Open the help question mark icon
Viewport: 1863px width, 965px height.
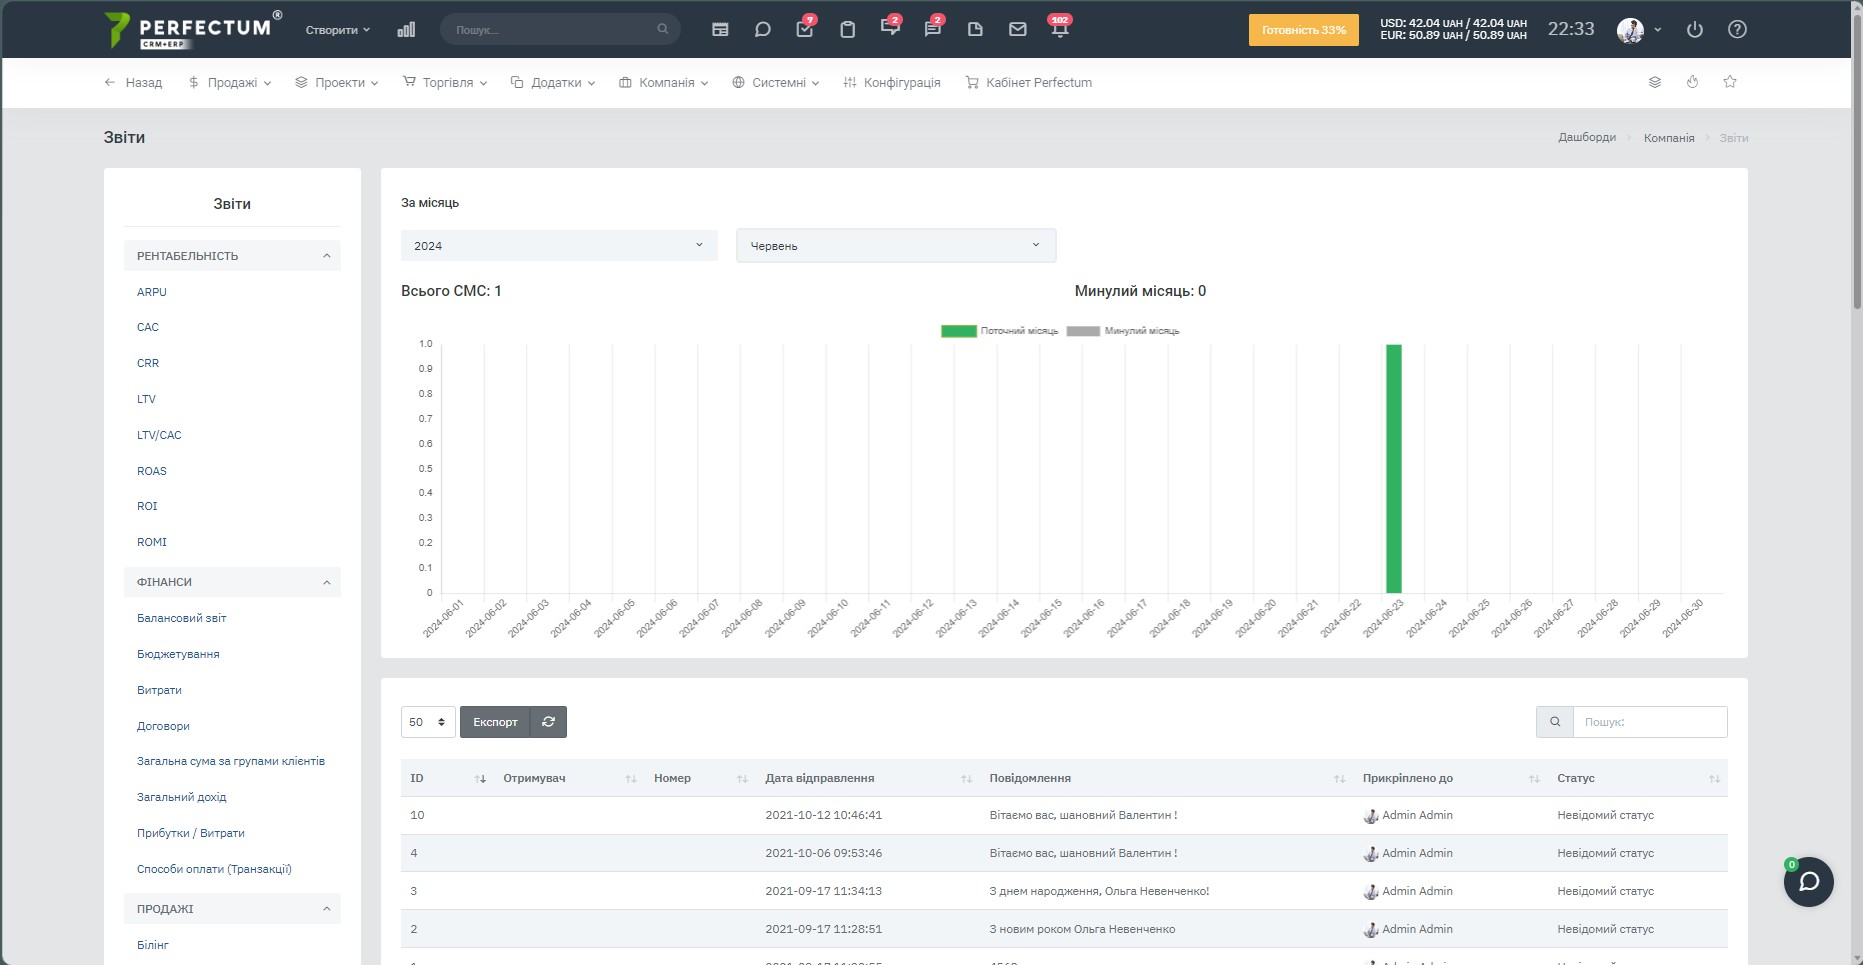(1738, 30)
